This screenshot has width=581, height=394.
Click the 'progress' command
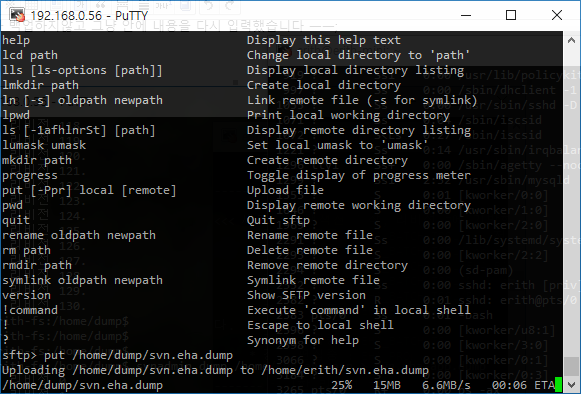pos(30,175)
